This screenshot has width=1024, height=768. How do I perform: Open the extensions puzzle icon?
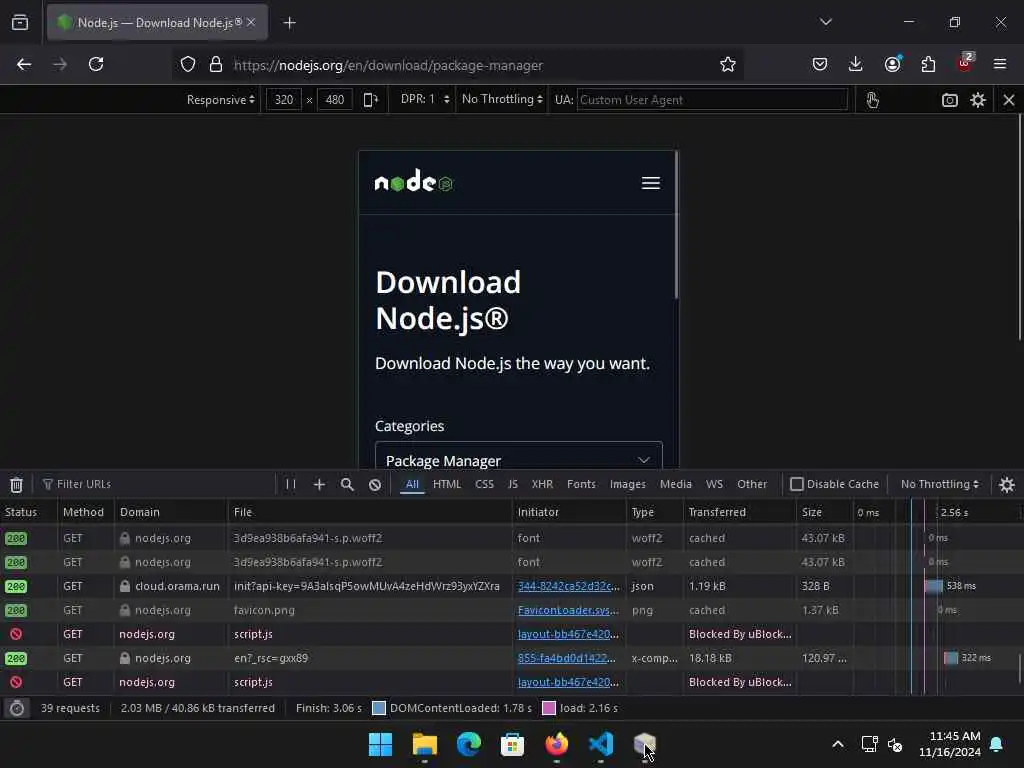(928, 64)
